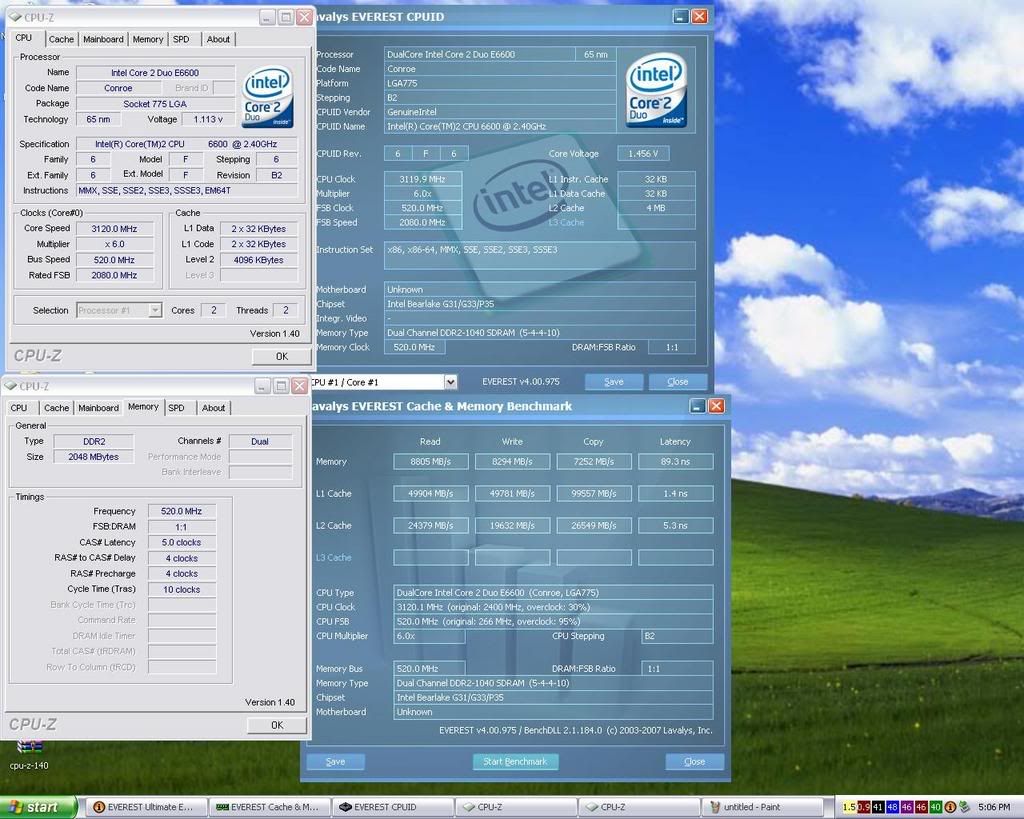
Task: Click Save in the EVEREST CPUID window
Action: 613,382
